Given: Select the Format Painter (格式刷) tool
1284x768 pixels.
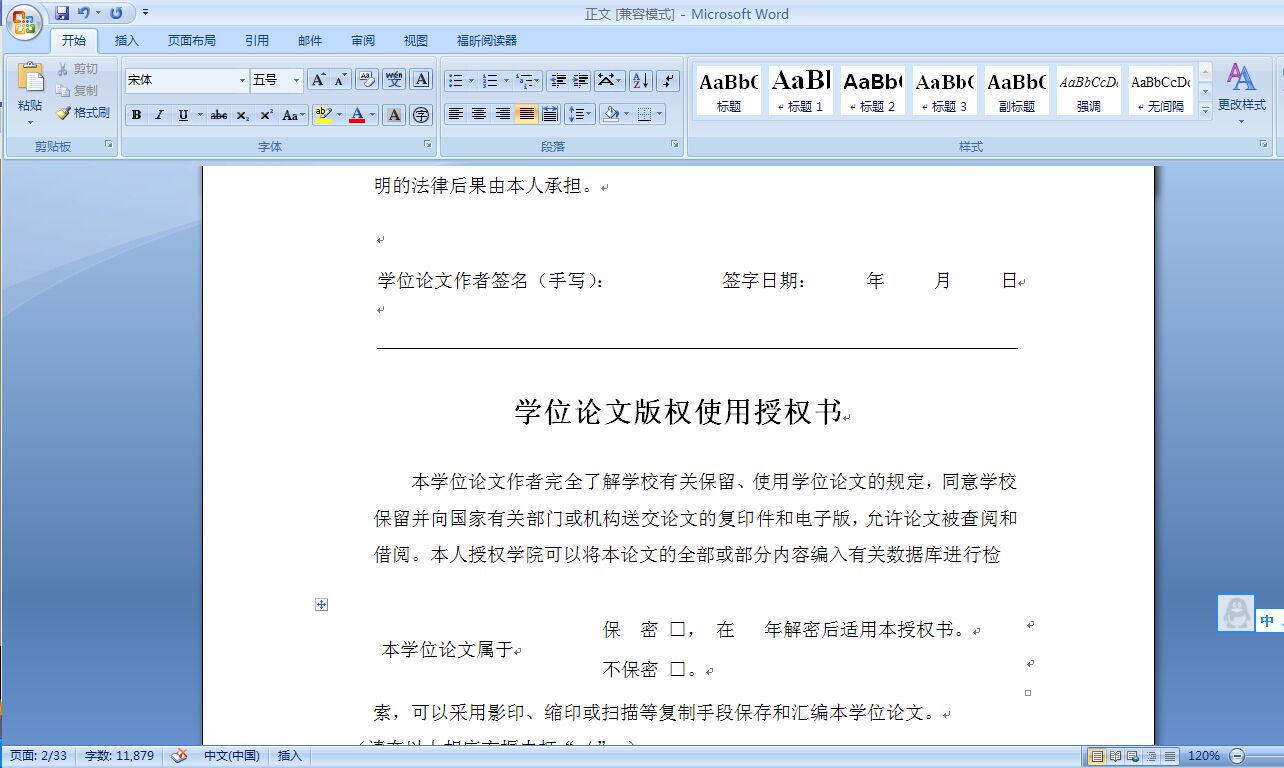Looking at the screenshot, I should tap(84, 112).
